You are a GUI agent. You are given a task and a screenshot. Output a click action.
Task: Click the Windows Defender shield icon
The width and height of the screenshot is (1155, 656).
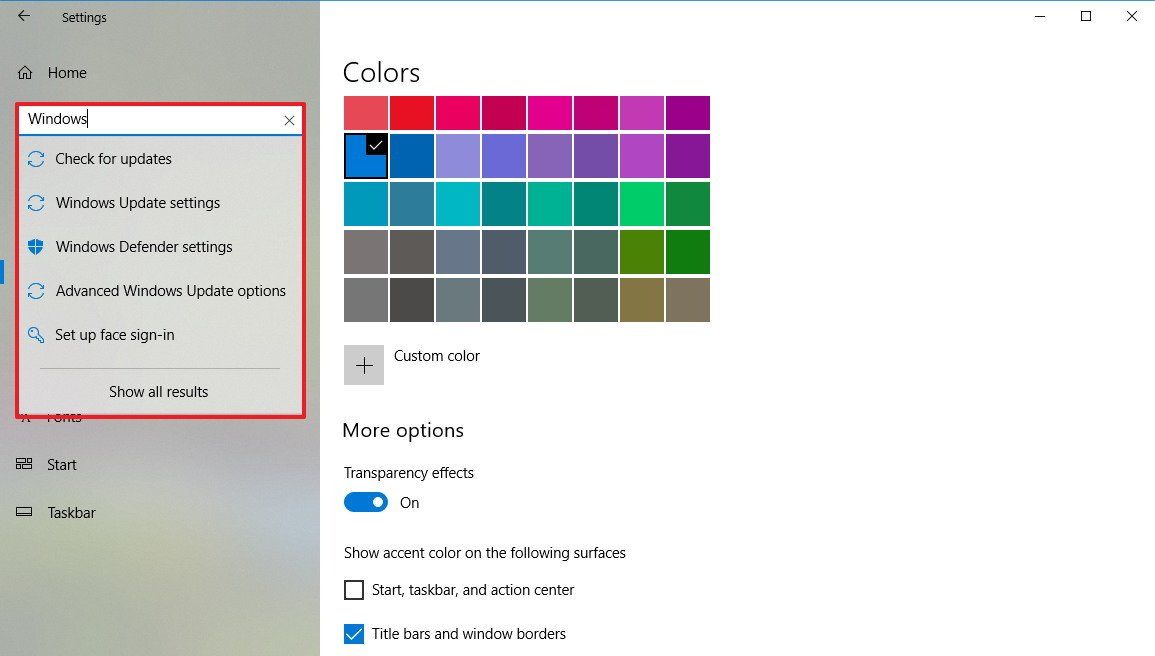pyautogui.click(x=37, y=247)
